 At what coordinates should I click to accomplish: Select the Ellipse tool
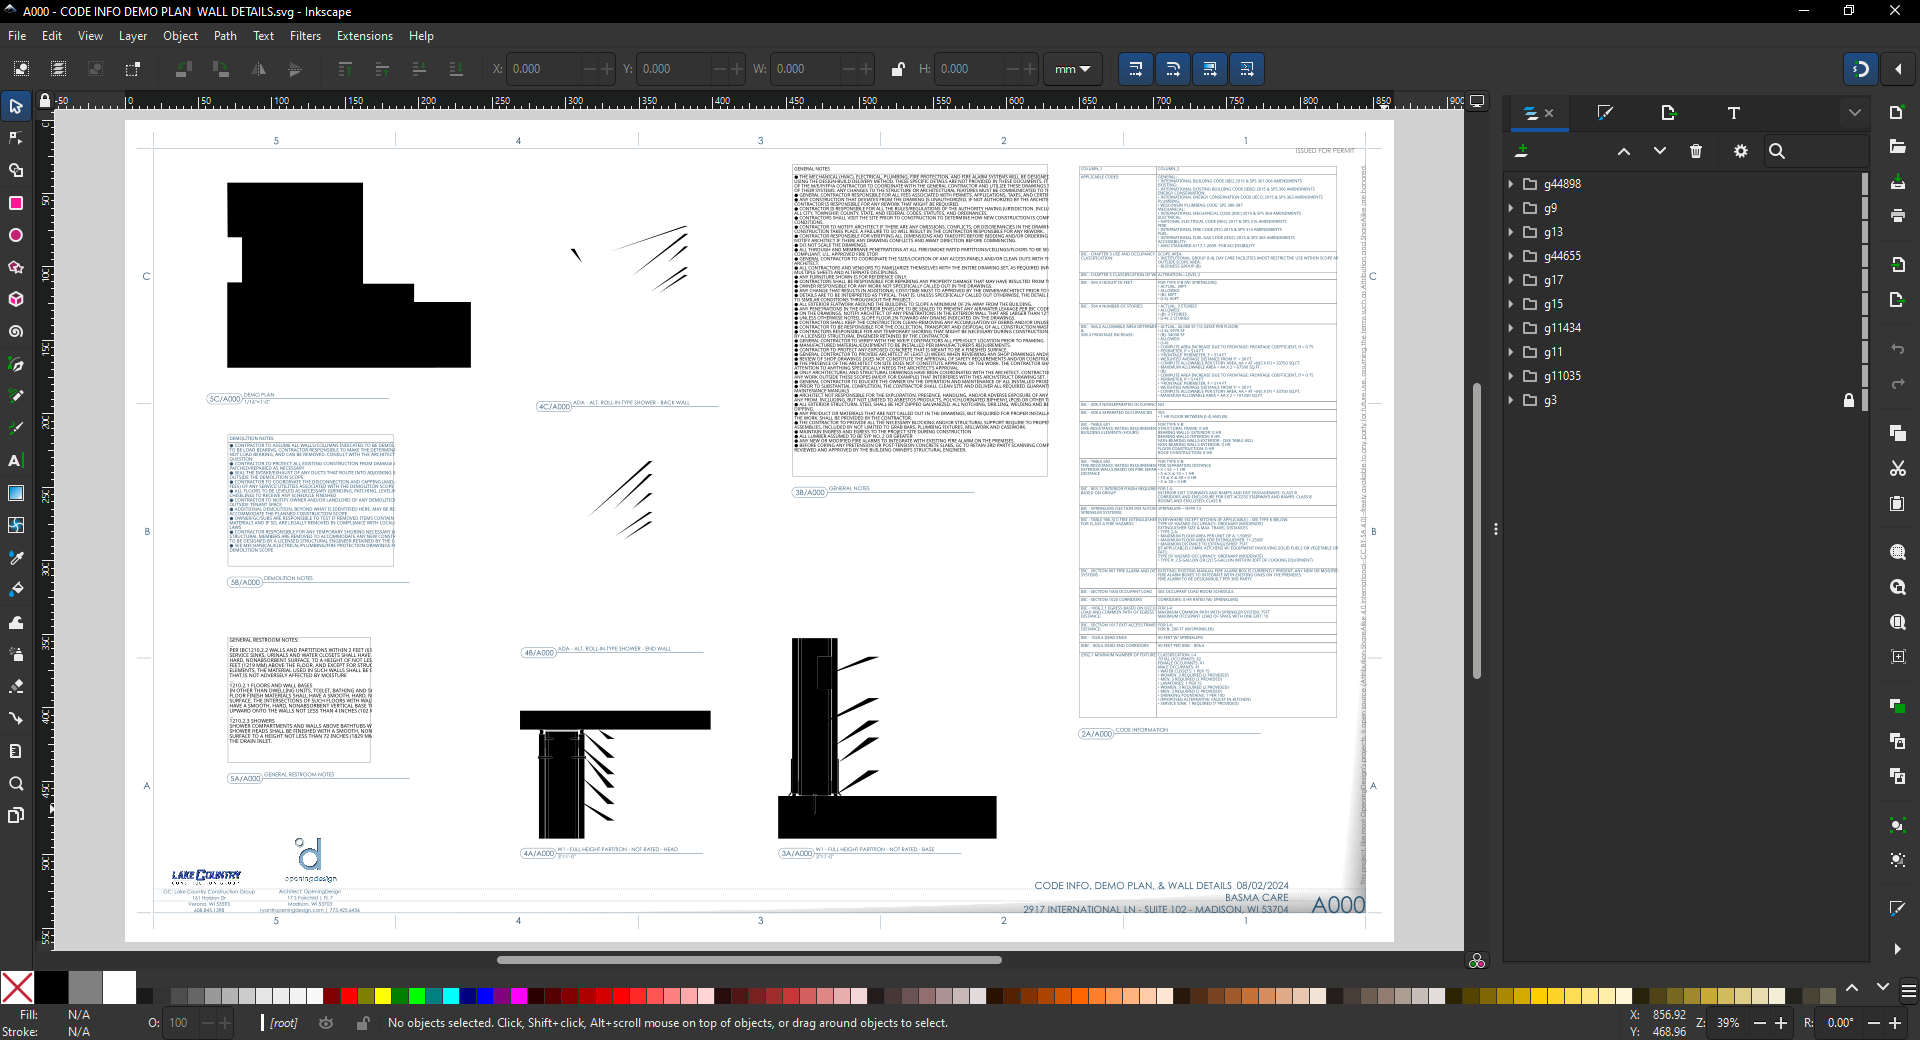coord(16,235)
